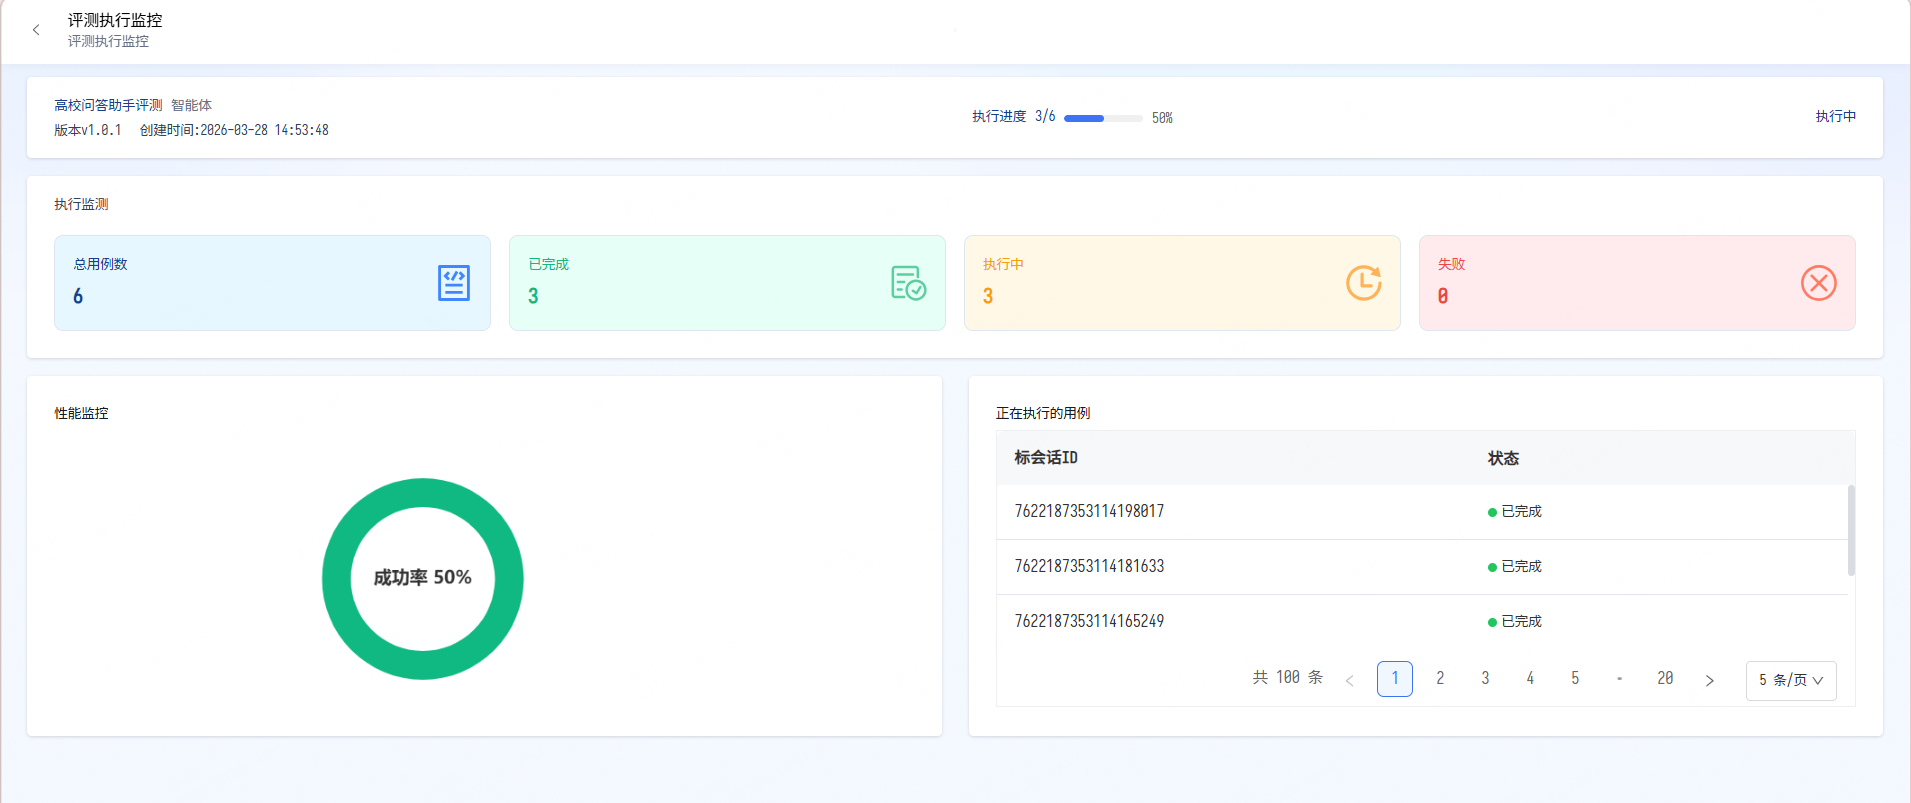1911x803 pixels.
Task: Click the 版本v1.0.1 text
Action: pos(88,130)
